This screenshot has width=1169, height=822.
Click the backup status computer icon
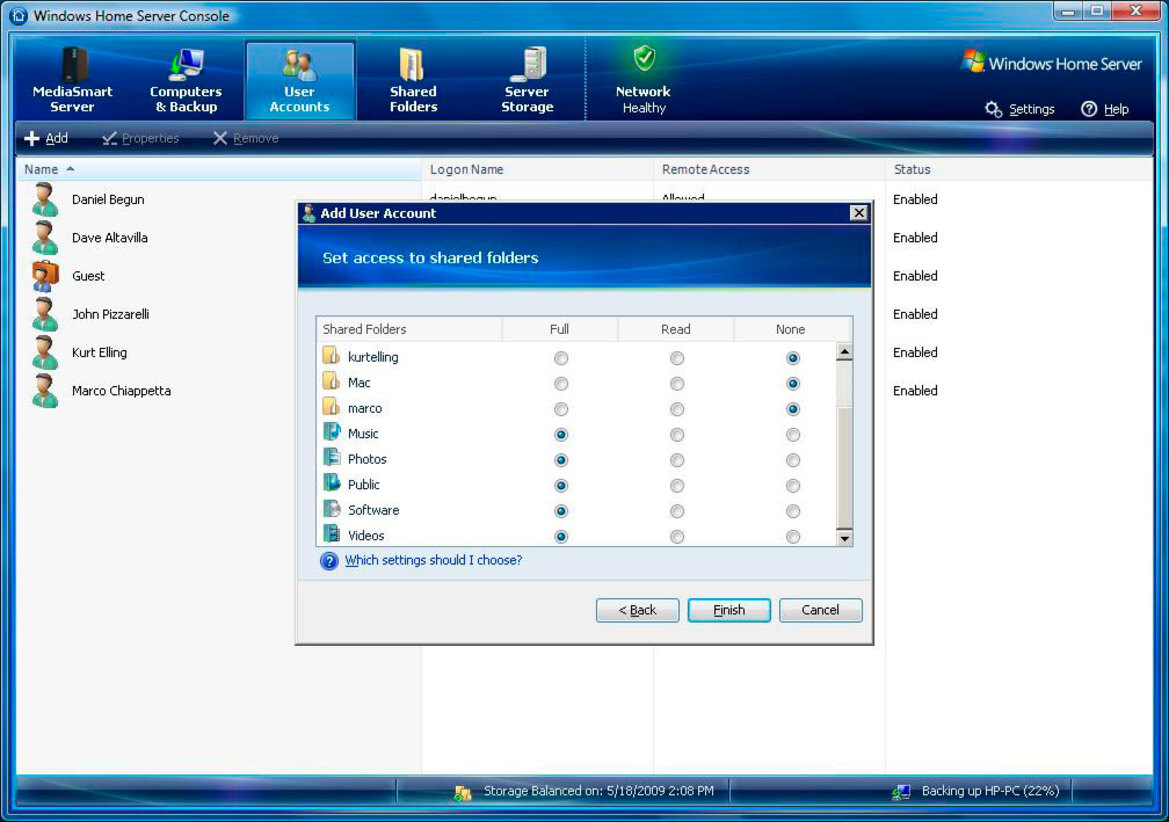901,792
